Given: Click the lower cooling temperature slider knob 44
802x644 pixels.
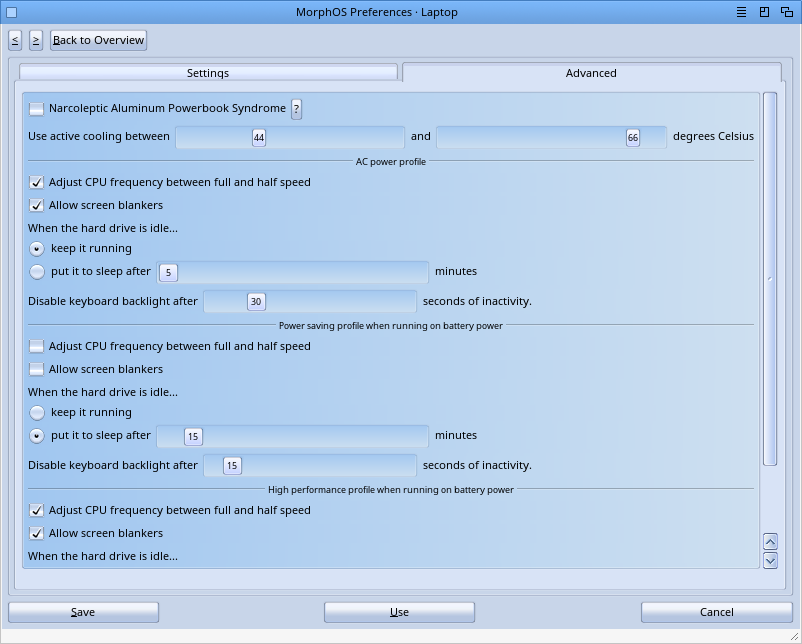Looking at the screenshot, I should pos(259,138).
